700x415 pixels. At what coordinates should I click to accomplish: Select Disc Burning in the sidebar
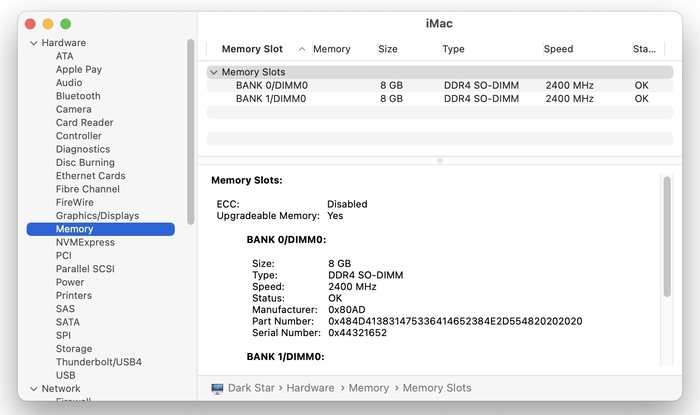coord(85,162)
